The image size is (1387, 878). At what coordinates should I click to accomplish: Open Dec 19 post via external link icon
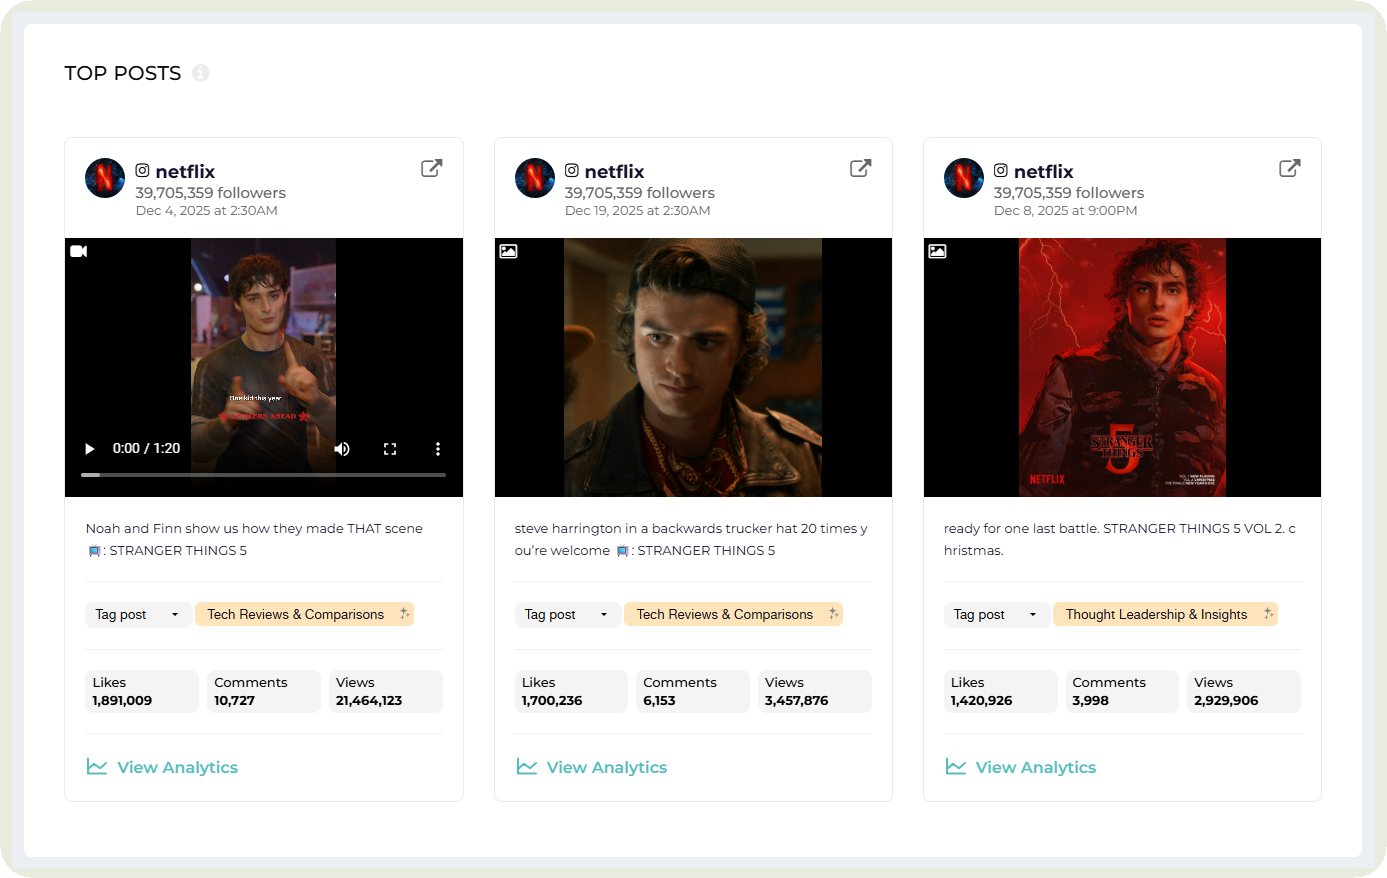(x=860, y=168)
